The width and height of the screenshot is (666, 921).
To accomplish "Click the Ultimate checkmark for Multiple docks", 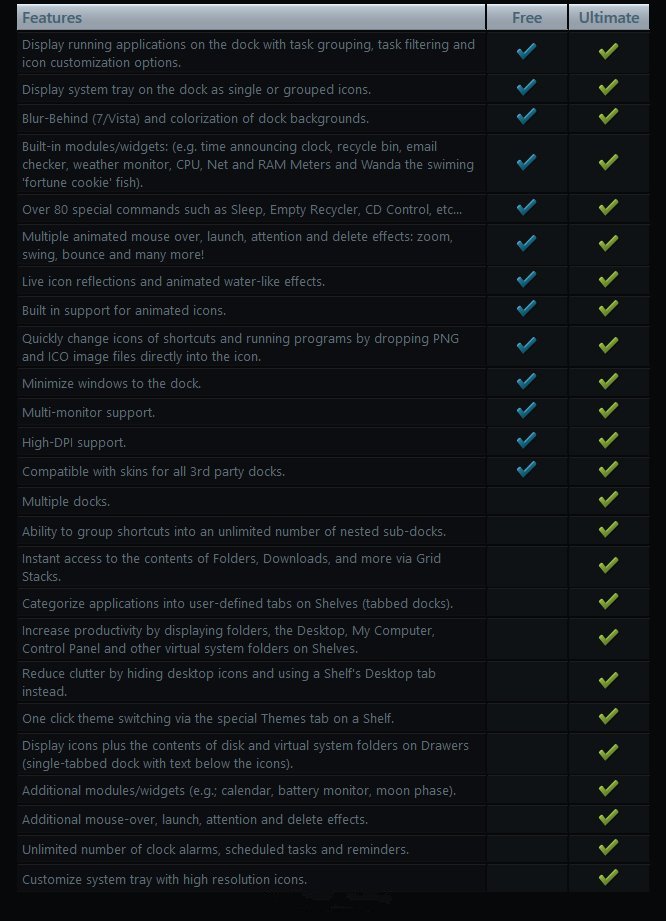I will [x=608, y=500].
